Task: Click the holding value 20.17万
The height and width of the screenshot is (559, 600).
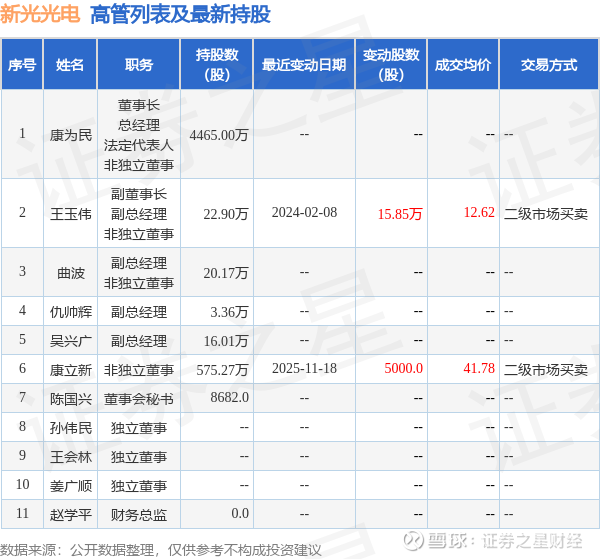Action: pyautogui.click(x=226, y=272)
